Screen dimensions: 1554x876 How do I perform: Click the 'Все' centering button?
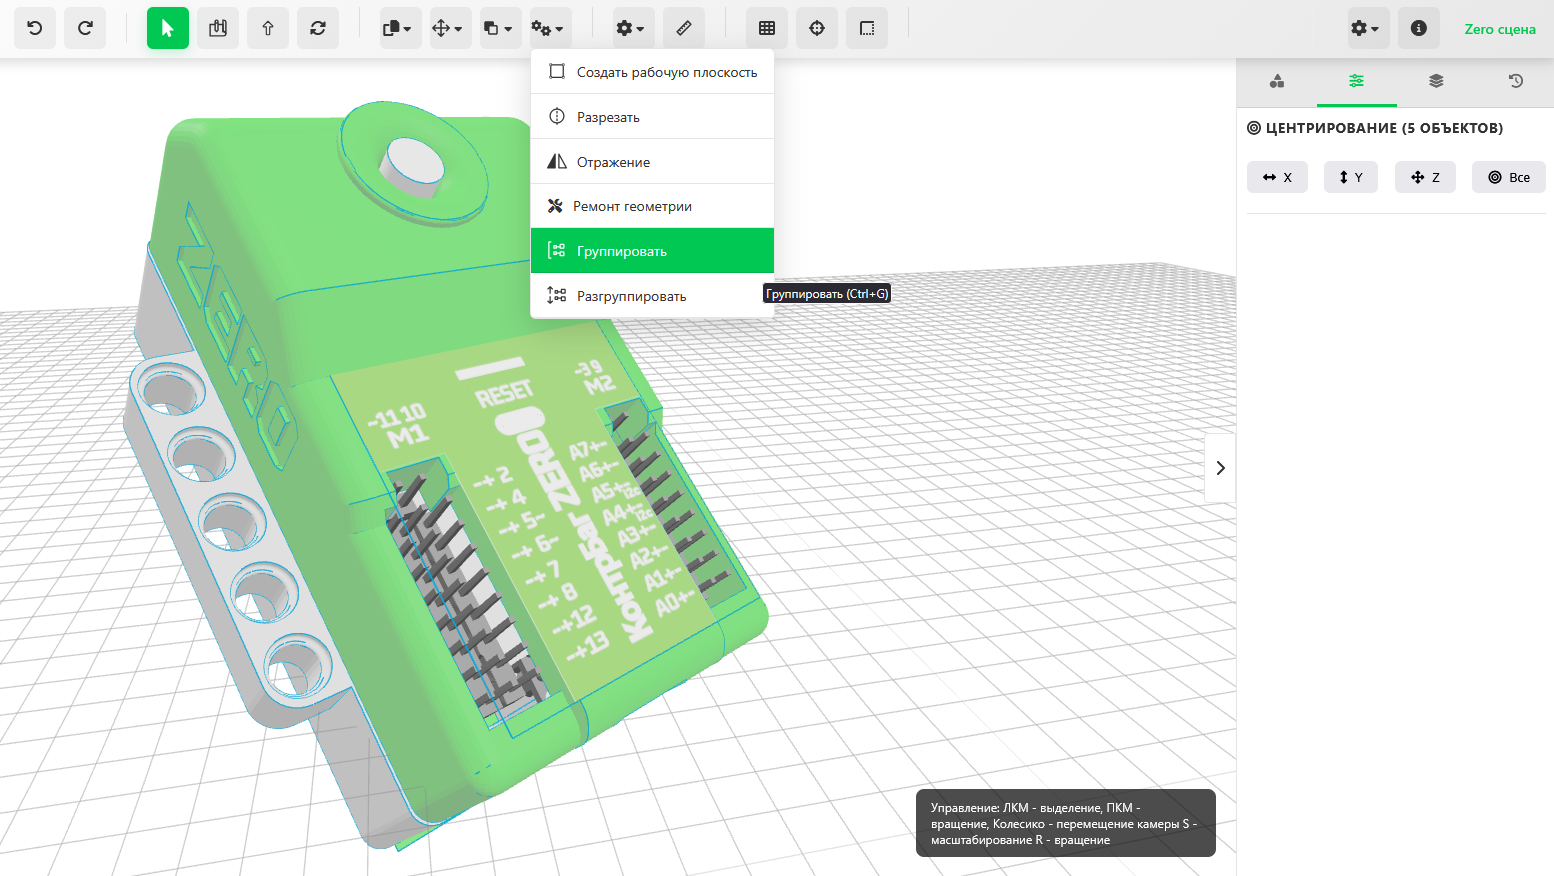point(1508,177)
